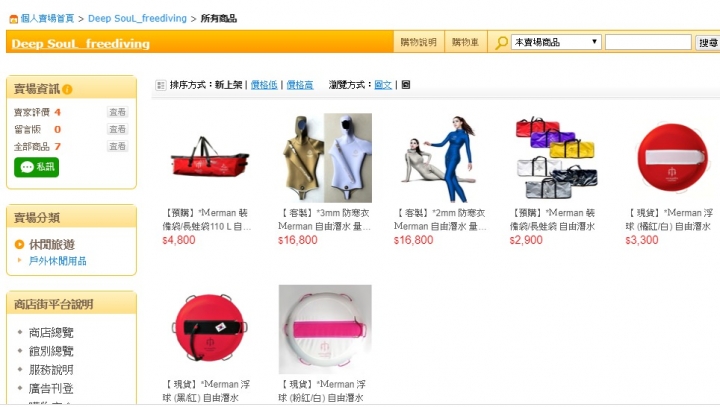
Task: Click Deep SouL_freediving breadcrumb link
Action: 137,18
